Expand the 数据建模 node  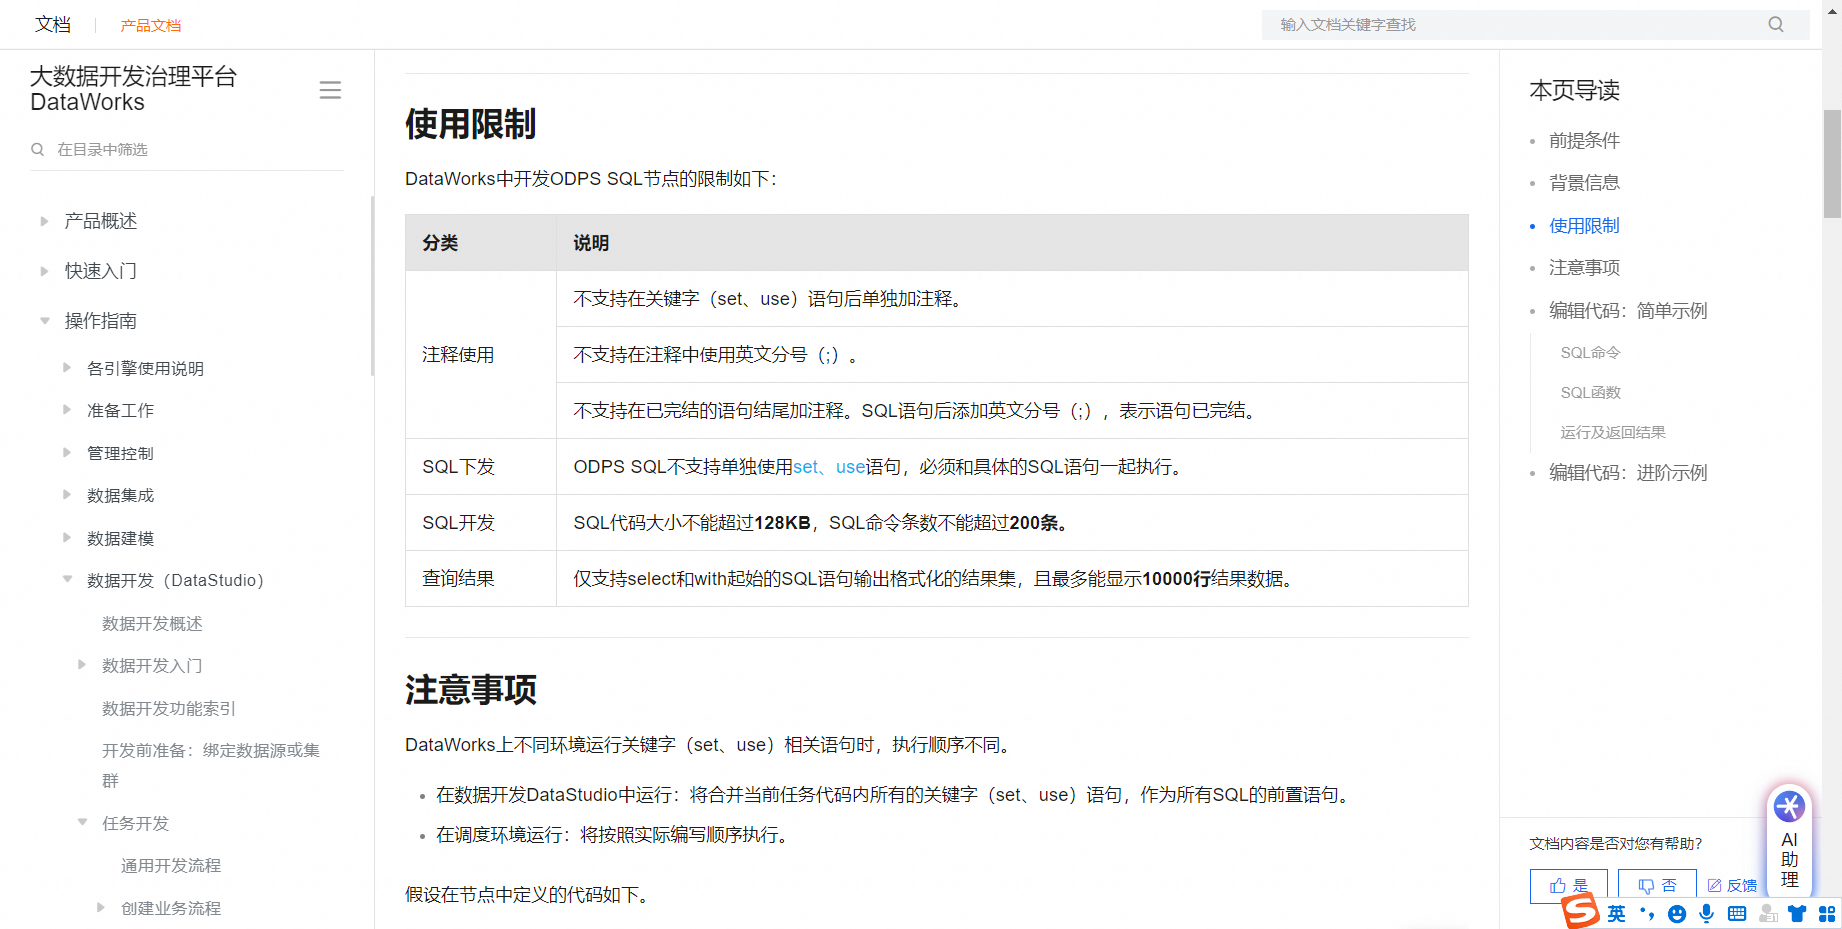click(x=67, y=538)
